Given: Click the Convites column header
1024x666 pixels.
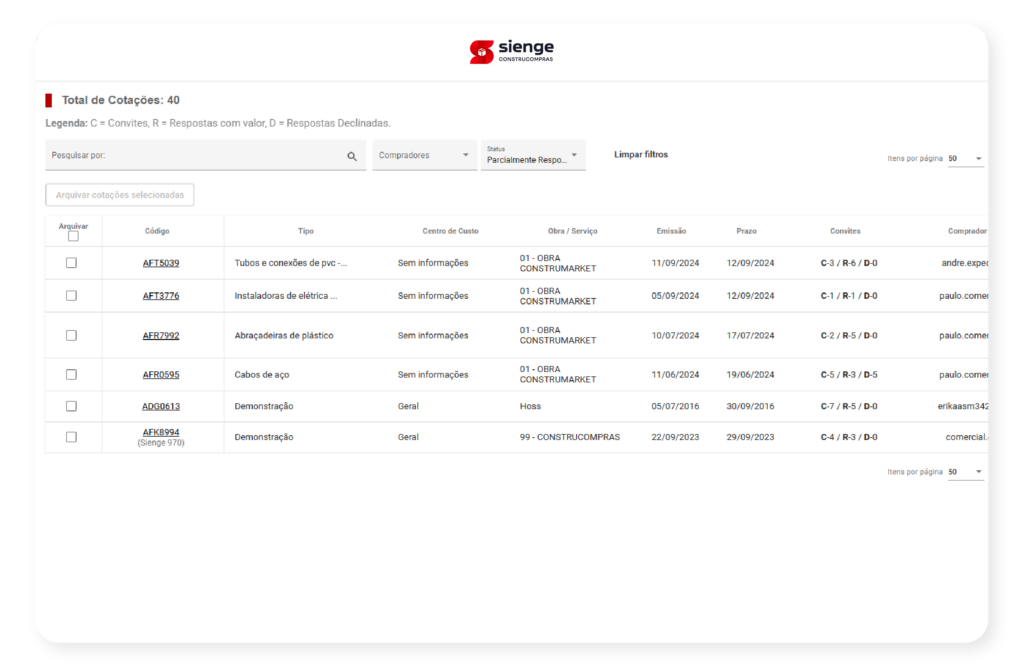Looking at the screenshot, I should pyautogui.click(x=845, y=231).
